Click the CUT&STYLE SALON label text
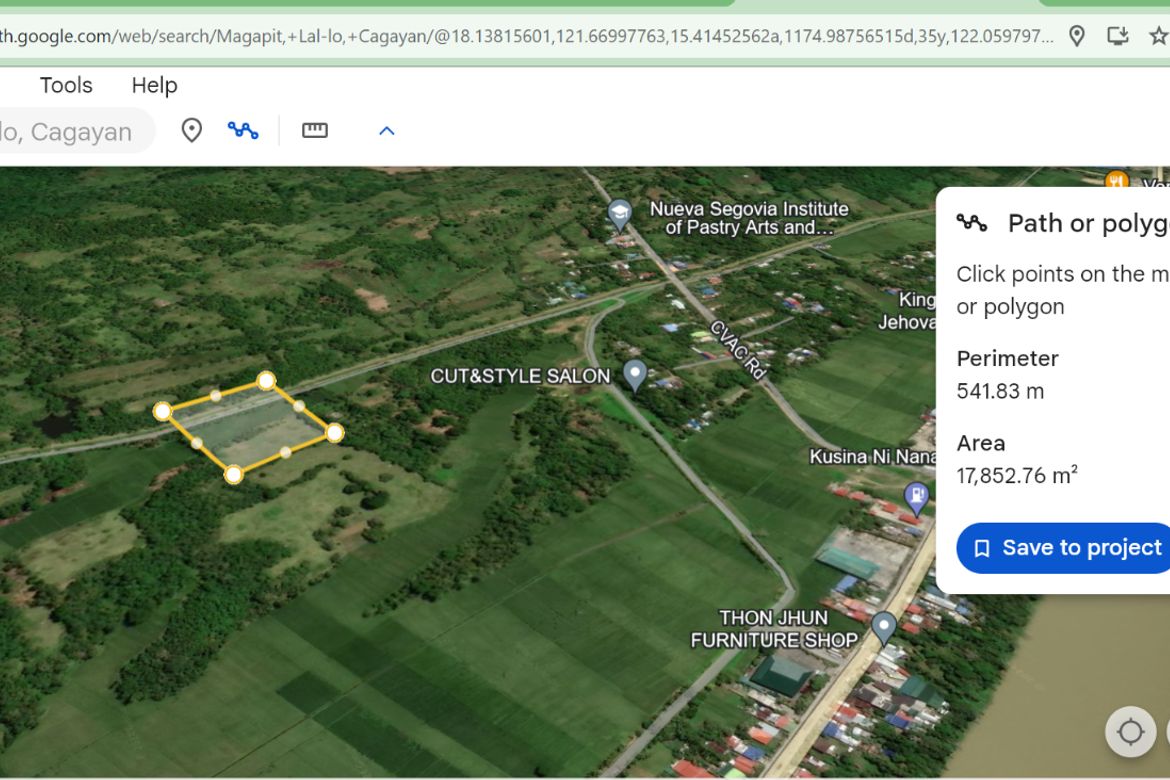This screenshot has width=1170, height=780. tap(520, 375)
